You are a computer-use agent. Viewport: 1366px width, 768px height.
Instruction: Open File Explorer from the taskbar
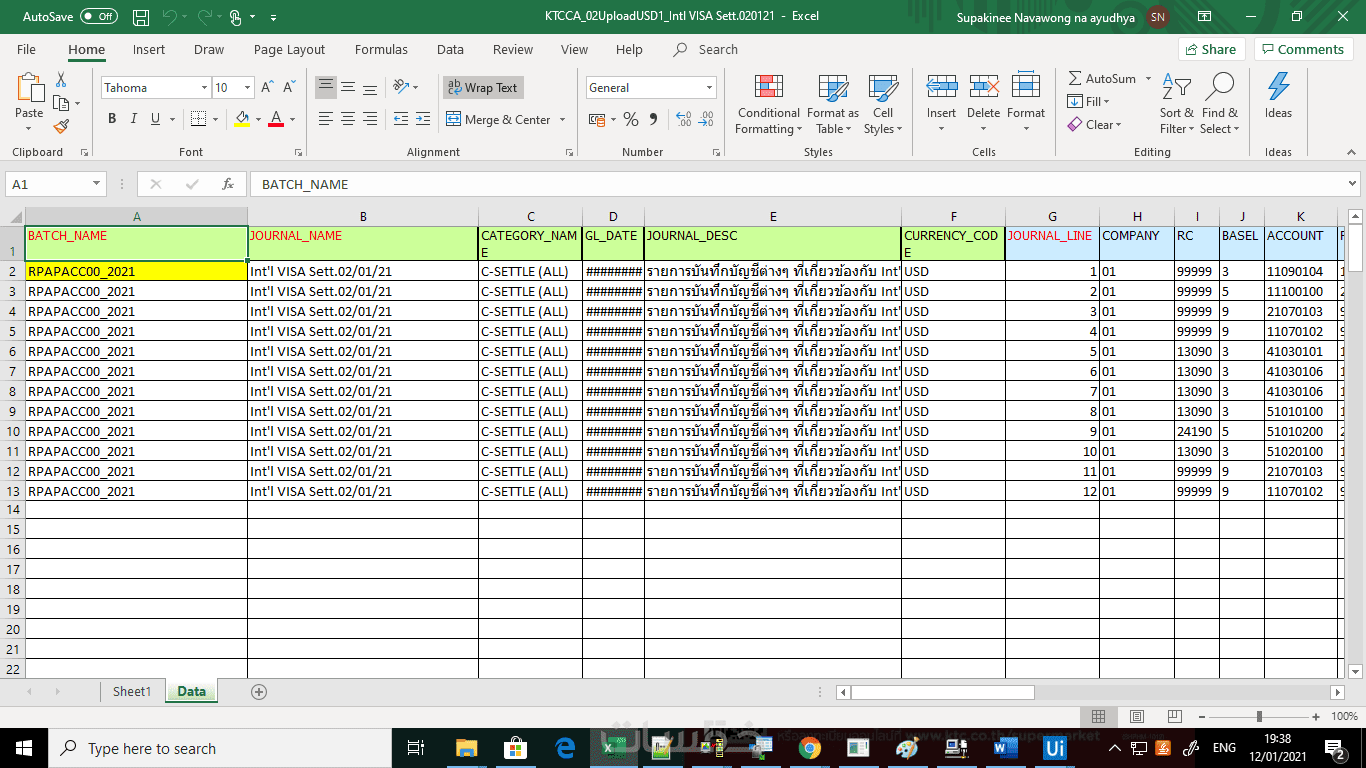tap(467, 748)
